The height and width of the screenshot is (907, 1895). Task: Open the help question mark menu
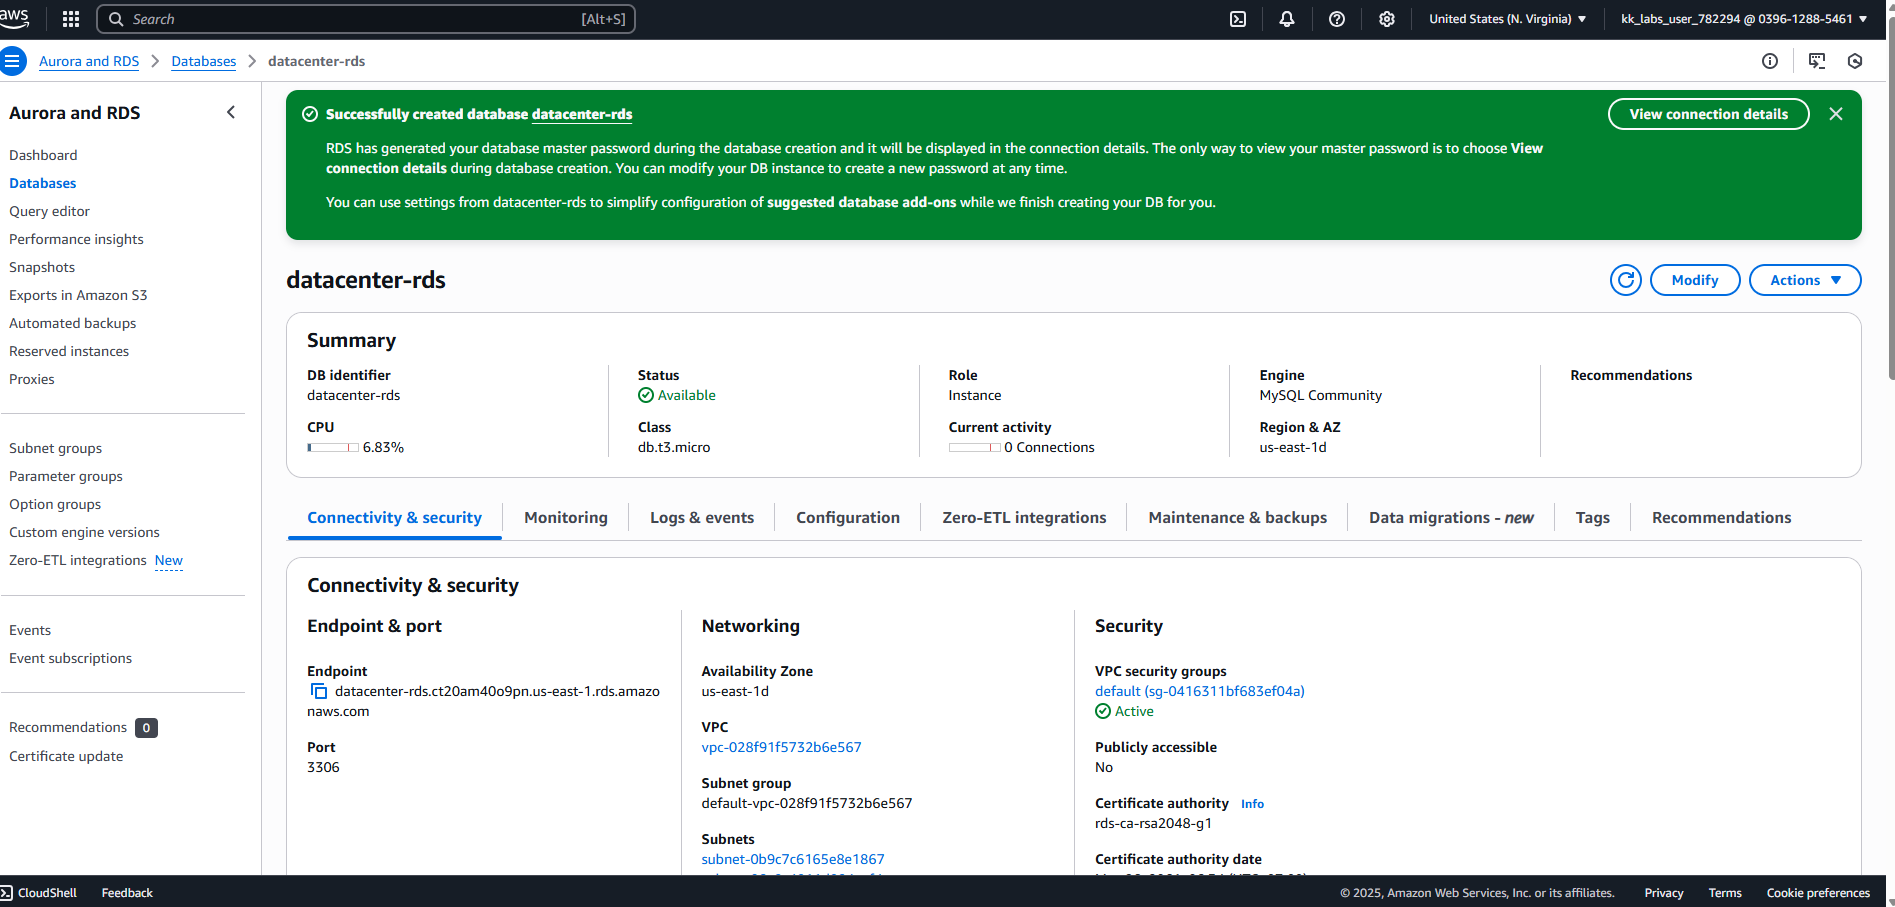[1337, 19]
